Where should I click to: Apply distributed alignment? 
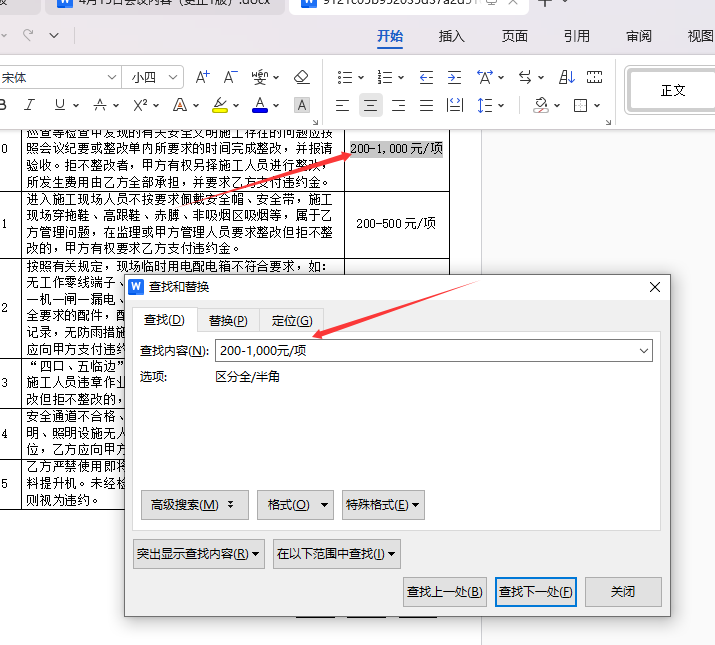(x=455, y=105)
